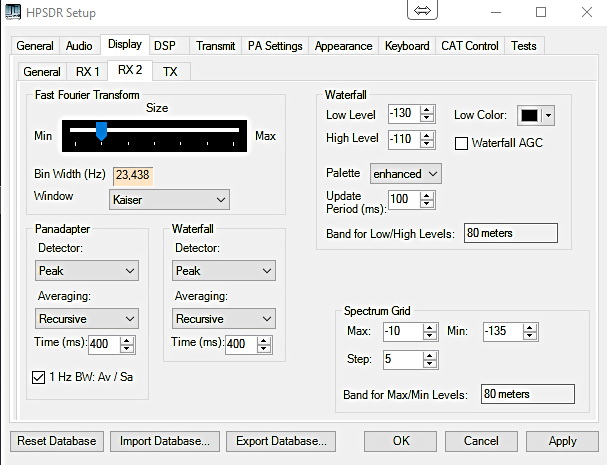Screen dimensions: 607x465
Task: Open the Panadapter Detector dropdown
Action: [87, 271]
